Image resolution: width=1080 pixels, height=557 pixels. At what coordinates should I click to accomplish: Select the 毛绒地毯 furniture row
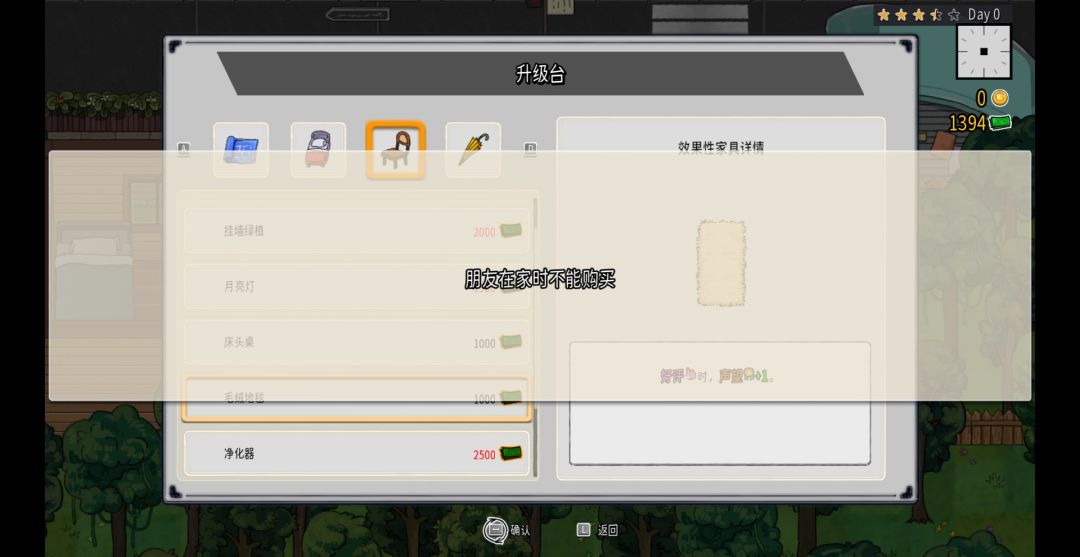point(357,399)
